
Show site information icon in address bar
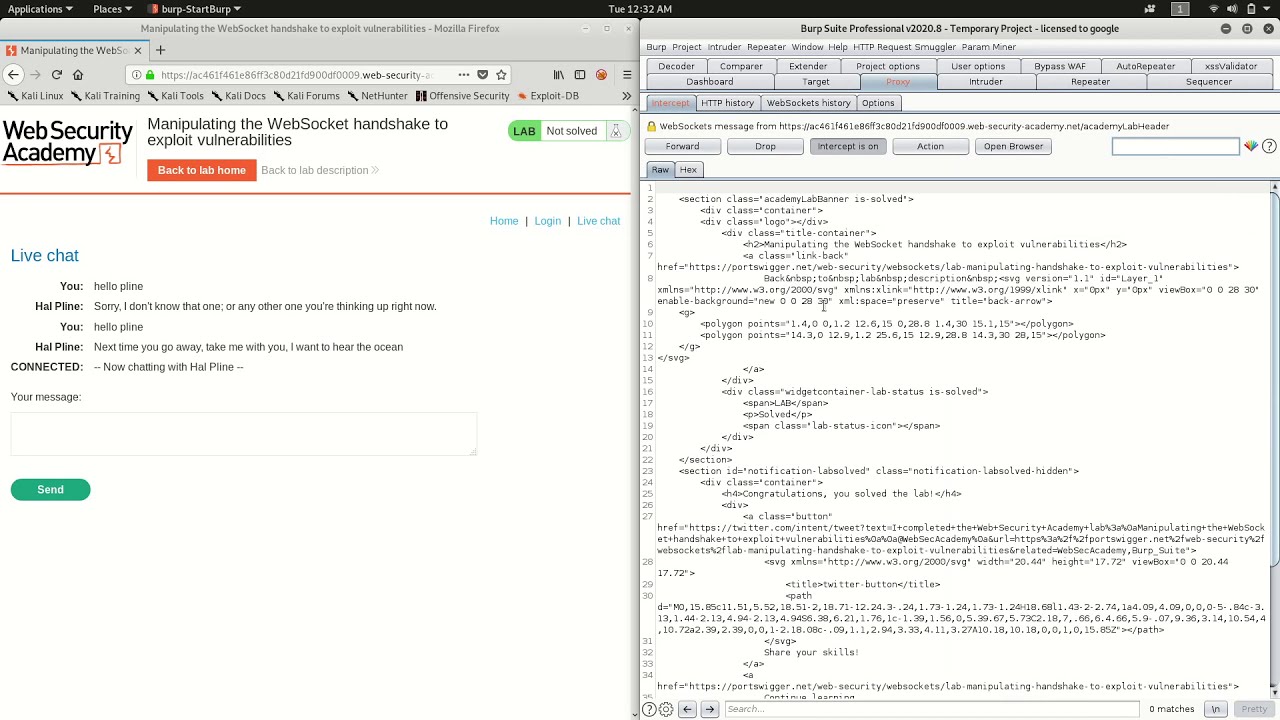click(x=137, y=75)
